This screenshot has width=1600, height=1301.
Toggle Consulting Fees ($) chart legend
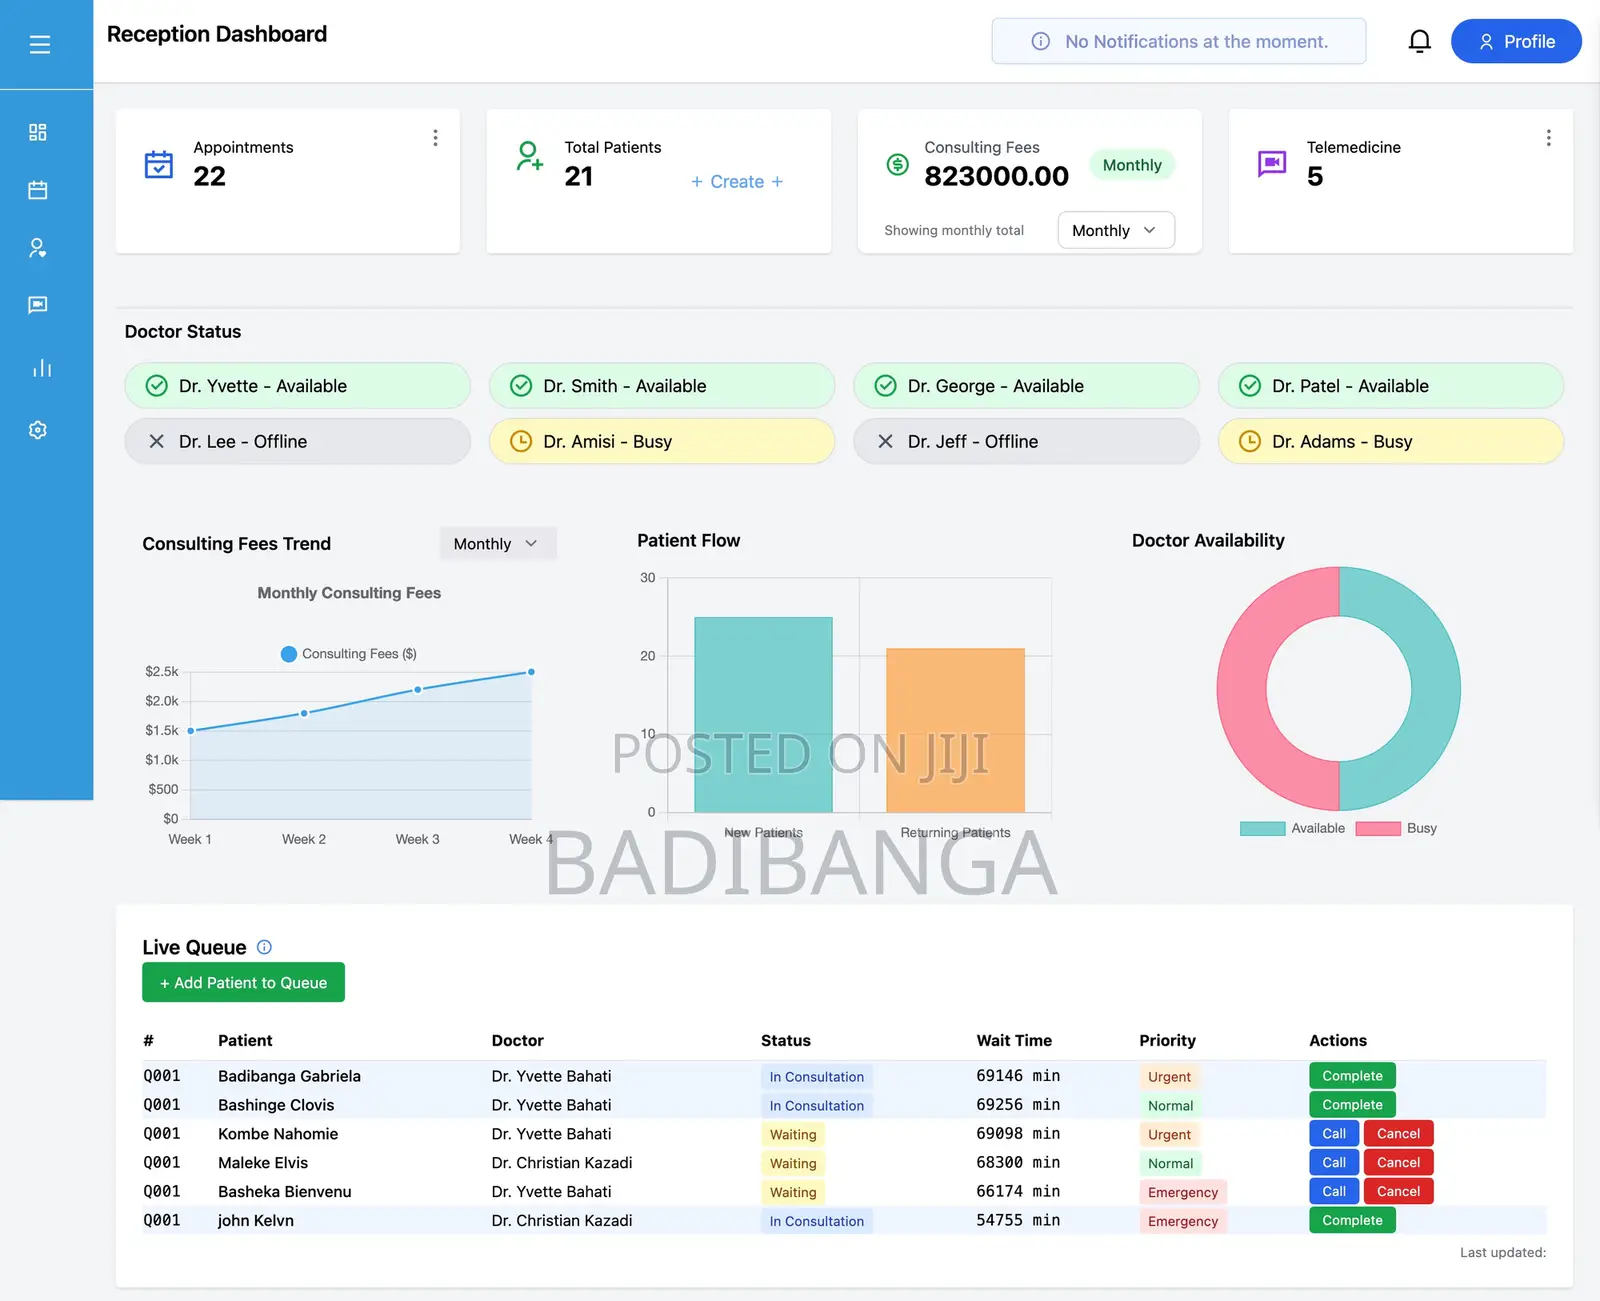tap(349, 654)
